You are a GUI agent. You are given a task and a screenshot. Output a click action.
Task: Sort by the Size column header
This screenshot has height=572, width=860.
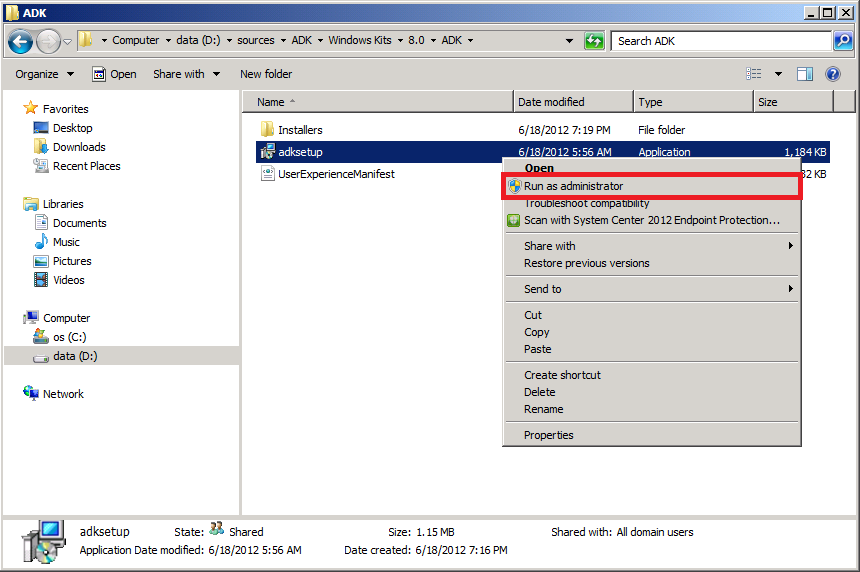pos(794,102)
